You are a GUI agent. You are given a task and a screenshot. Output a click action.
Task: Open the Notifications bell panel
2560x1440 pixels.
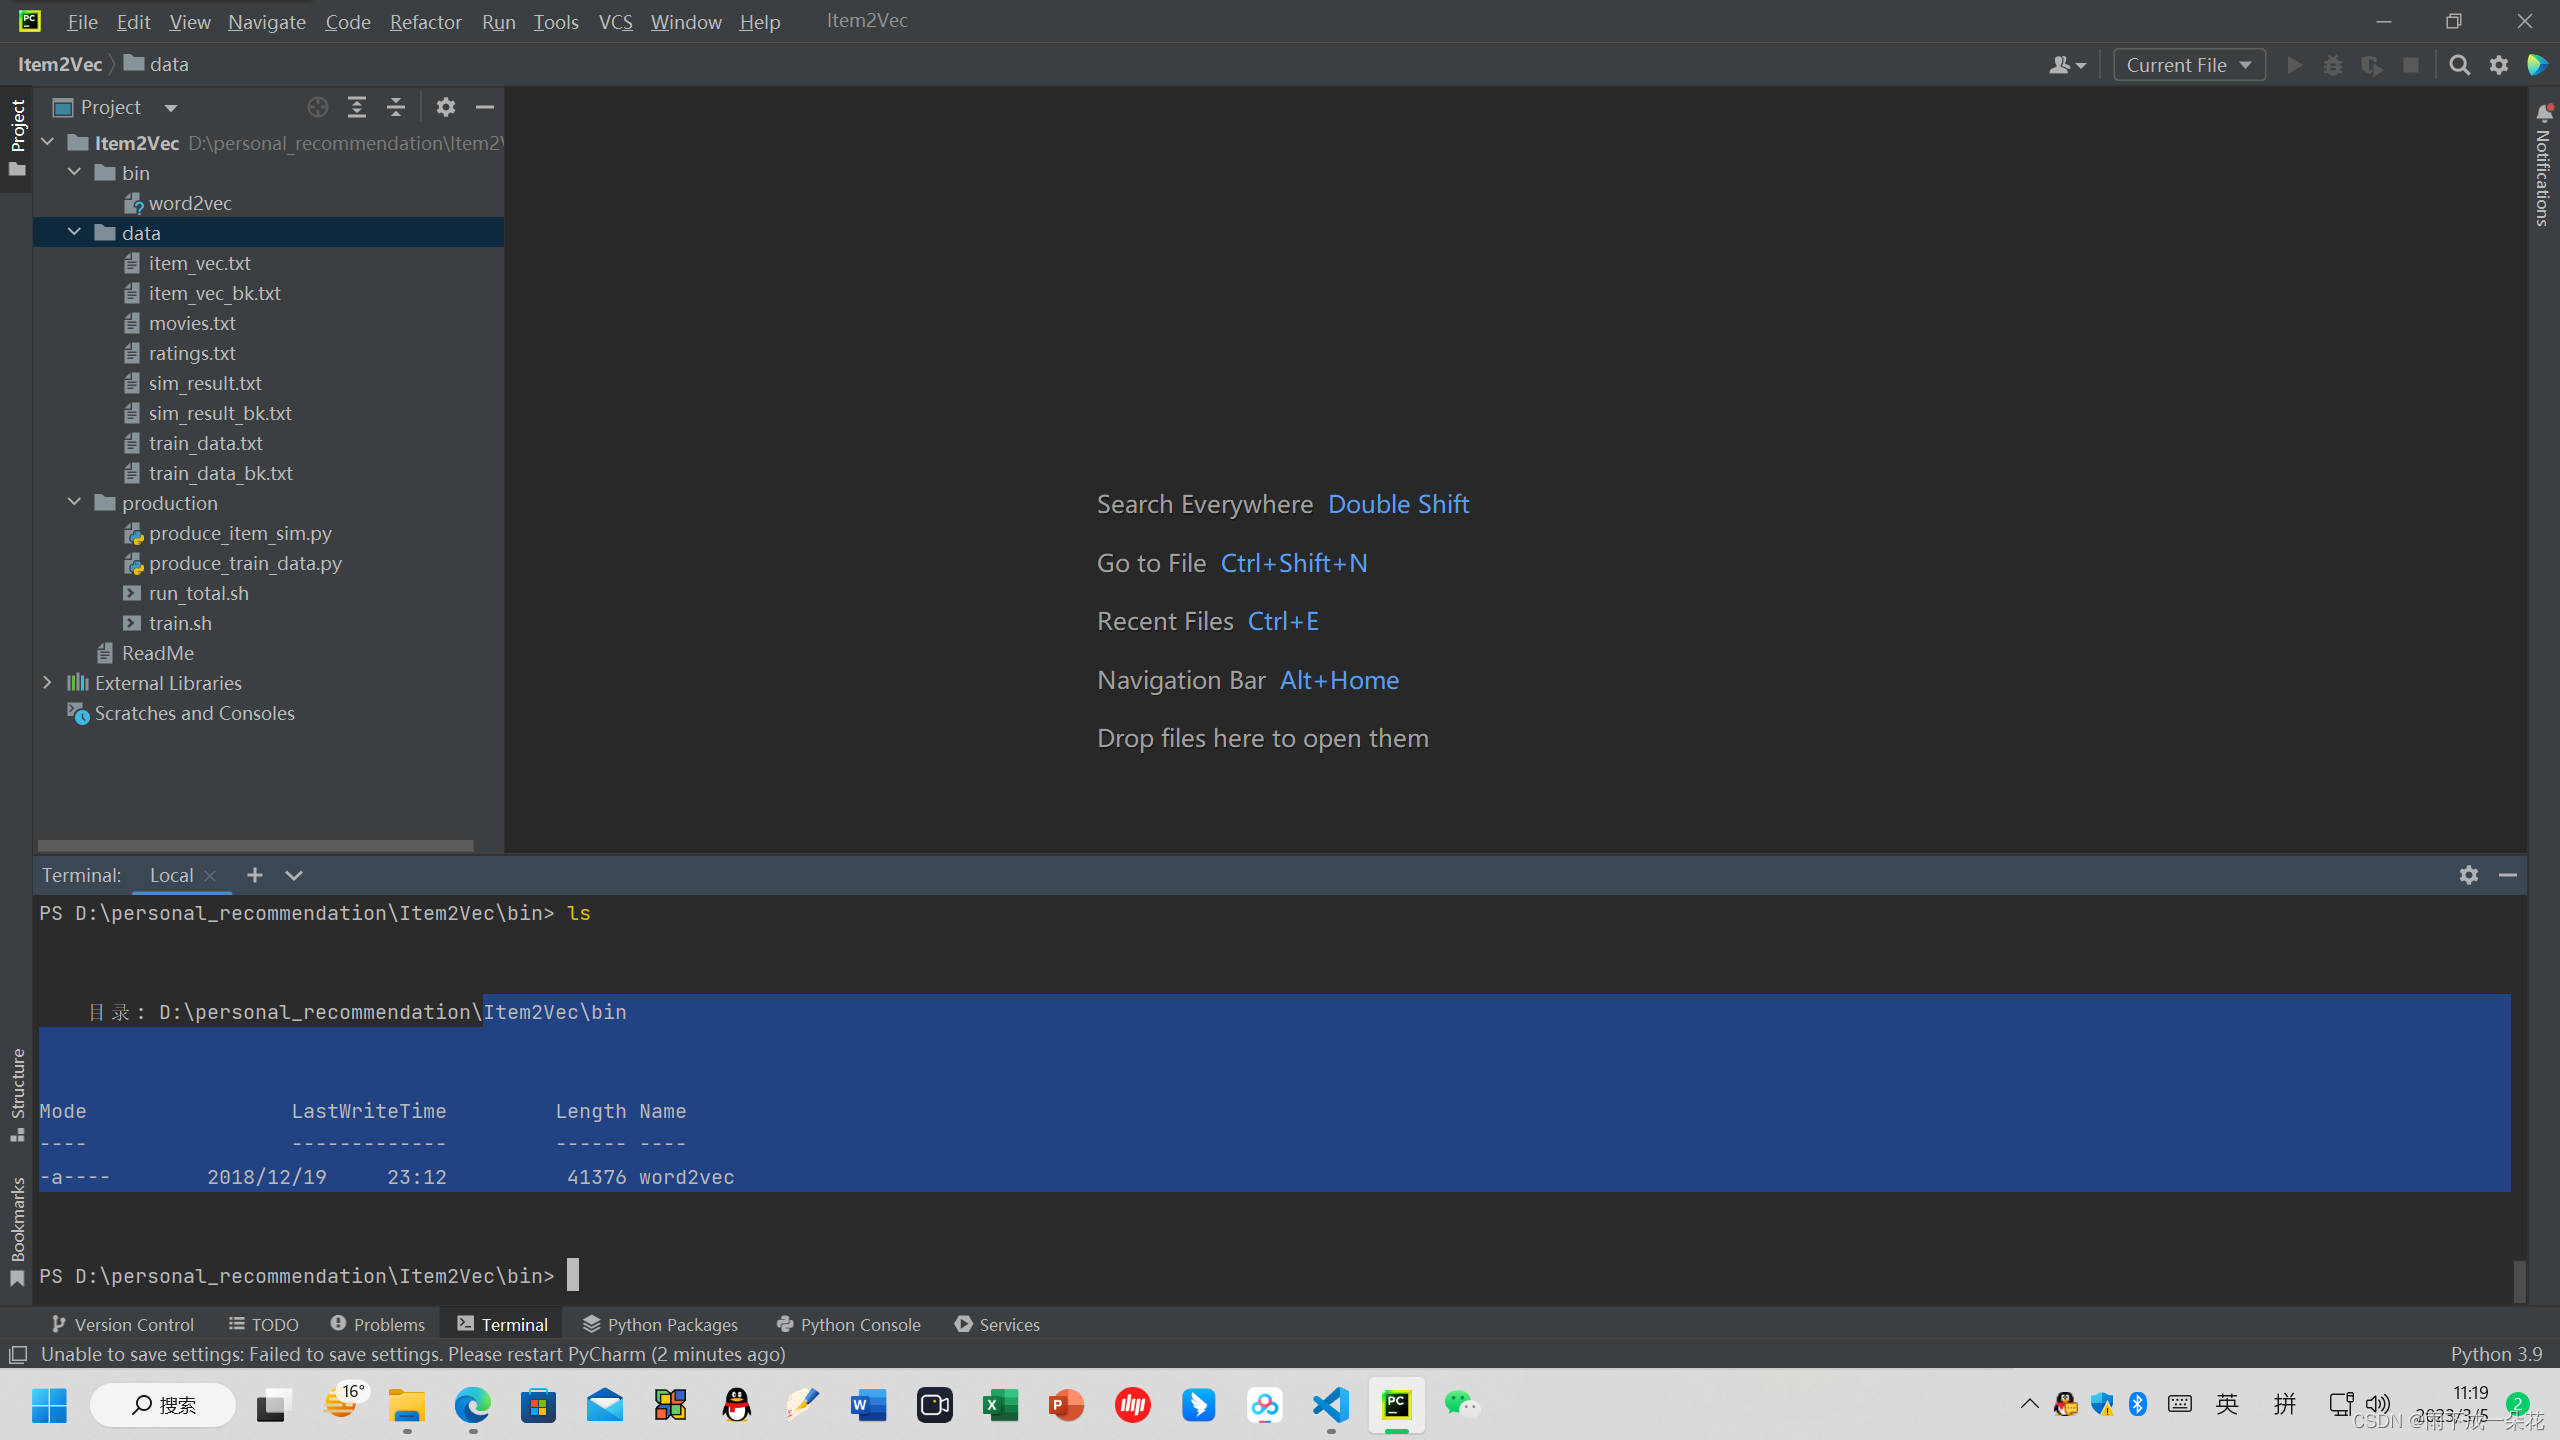pyautogui.click(x=2544, y=113)
